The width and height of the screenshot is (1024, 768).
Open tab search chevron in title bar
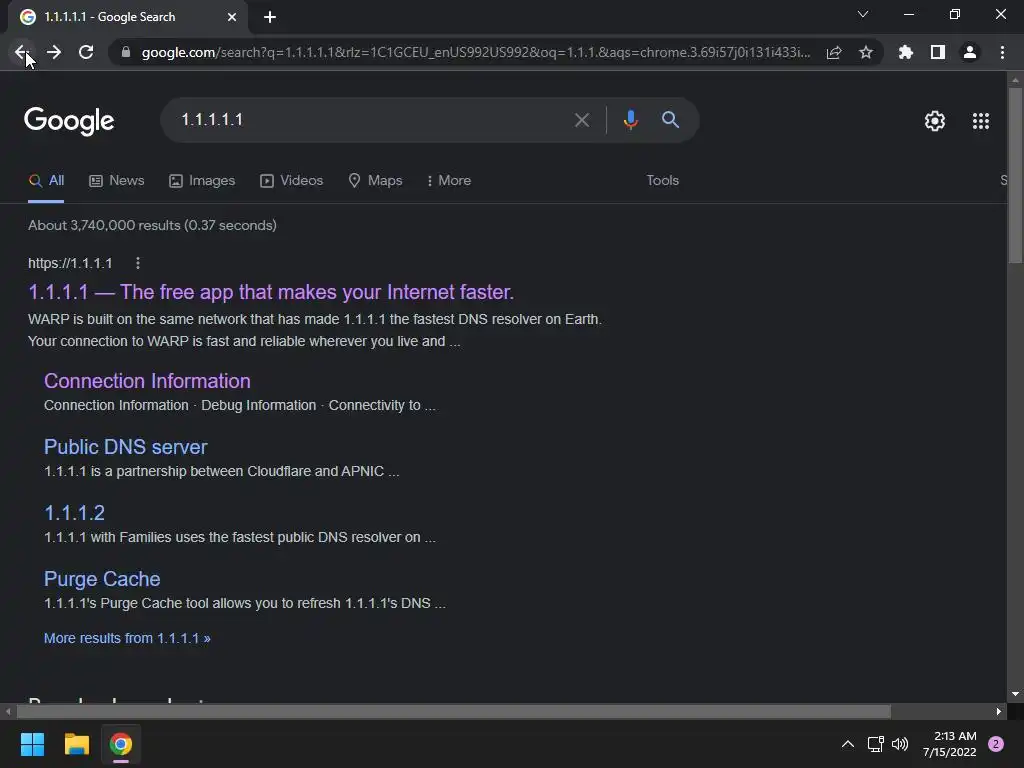(863, 14)
